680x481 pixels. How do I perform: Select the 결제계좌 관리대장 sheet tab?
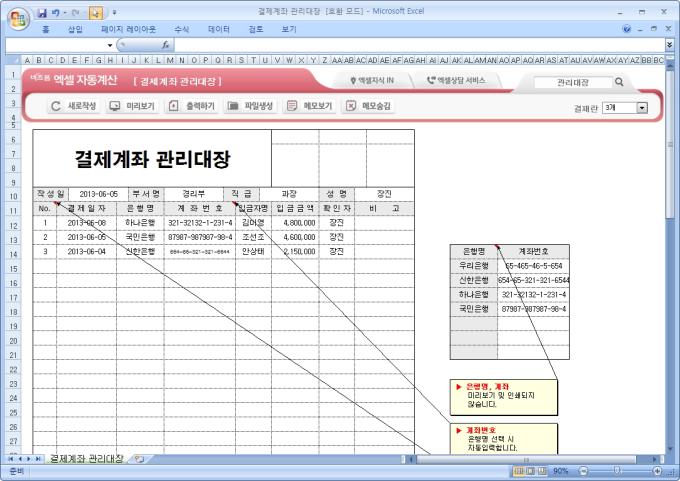pyautogui.click(x=86, y=458)
